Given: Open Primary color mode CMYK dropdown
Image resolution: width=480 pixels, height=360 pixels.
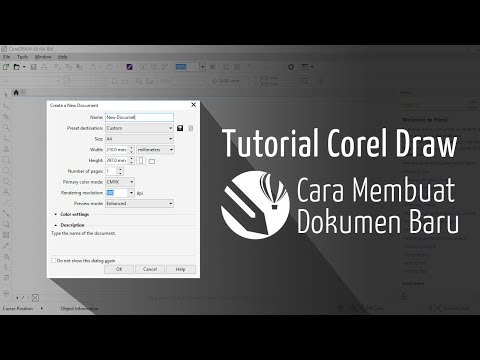Looking at the screenshot, I should [x=120, y=182].
